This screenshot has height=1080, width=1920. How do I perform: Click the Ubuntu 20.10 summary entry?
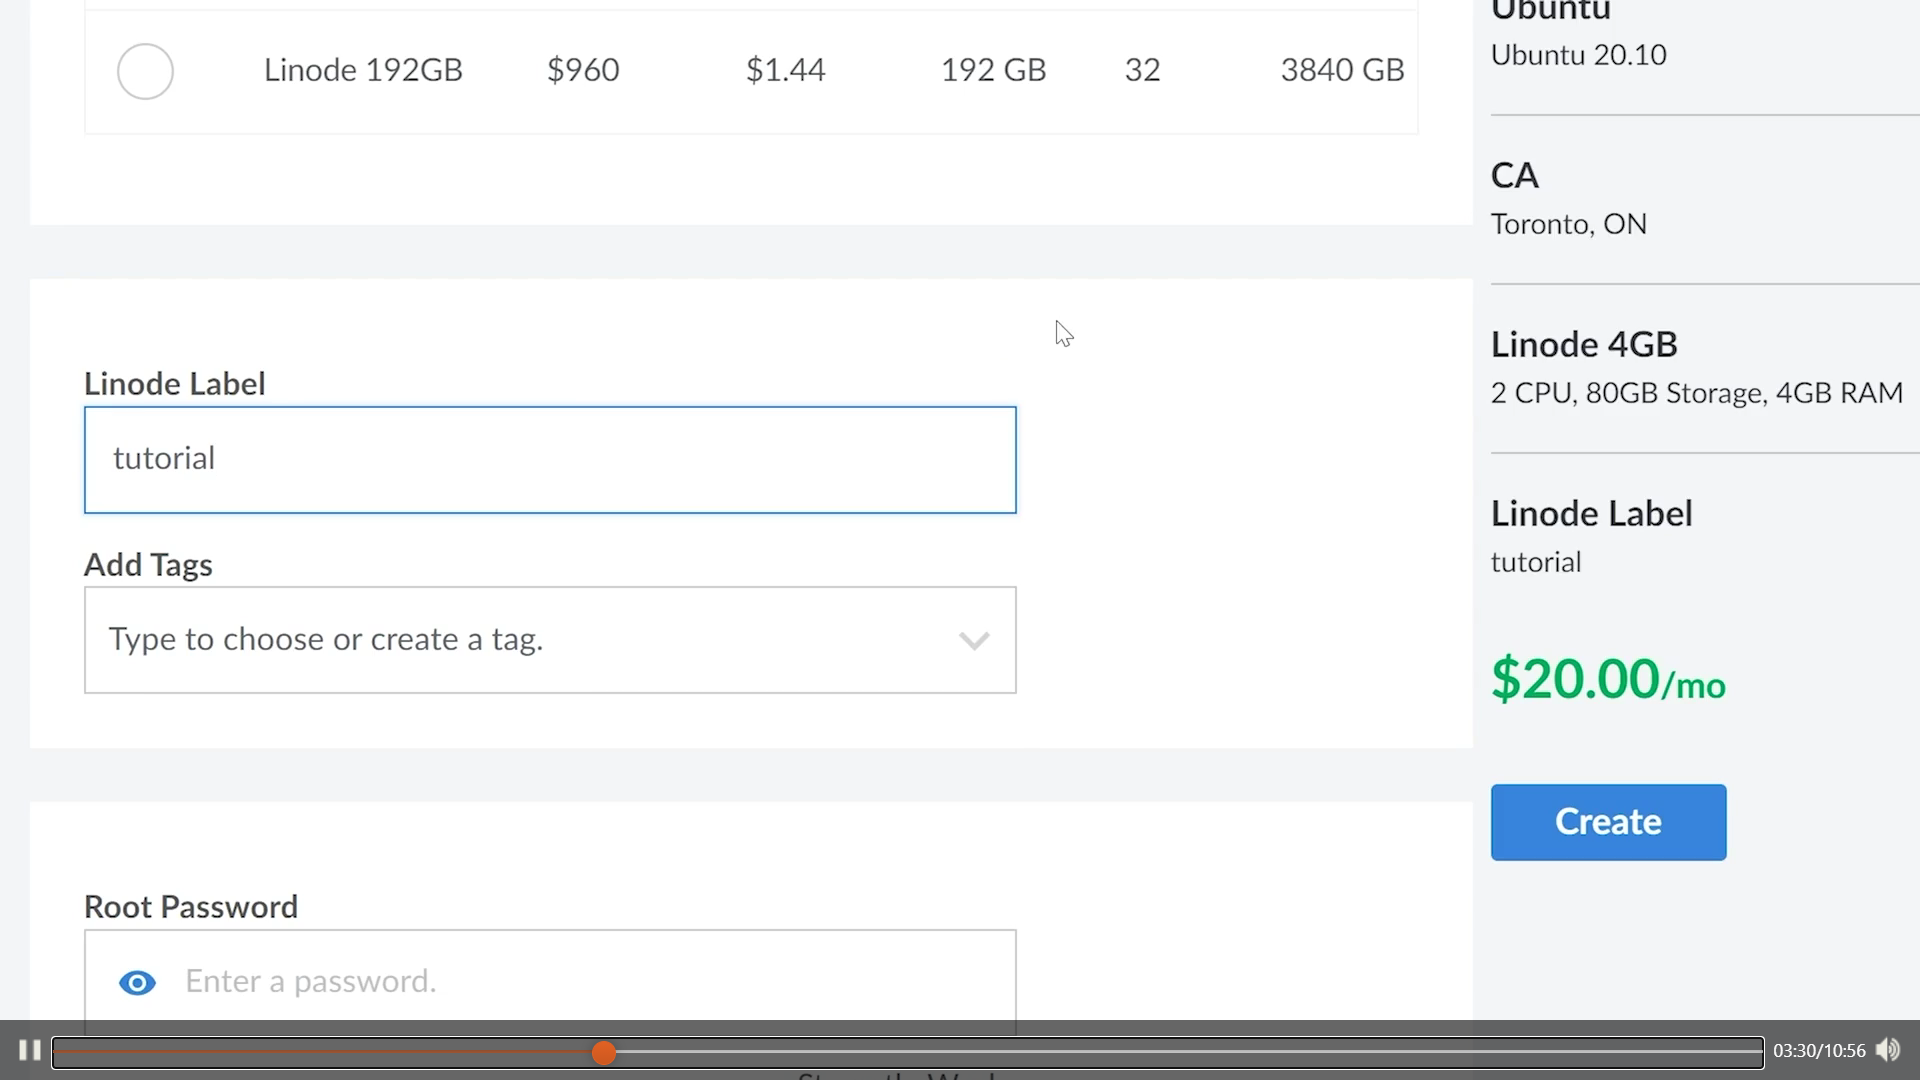(x=1578, y=55)
